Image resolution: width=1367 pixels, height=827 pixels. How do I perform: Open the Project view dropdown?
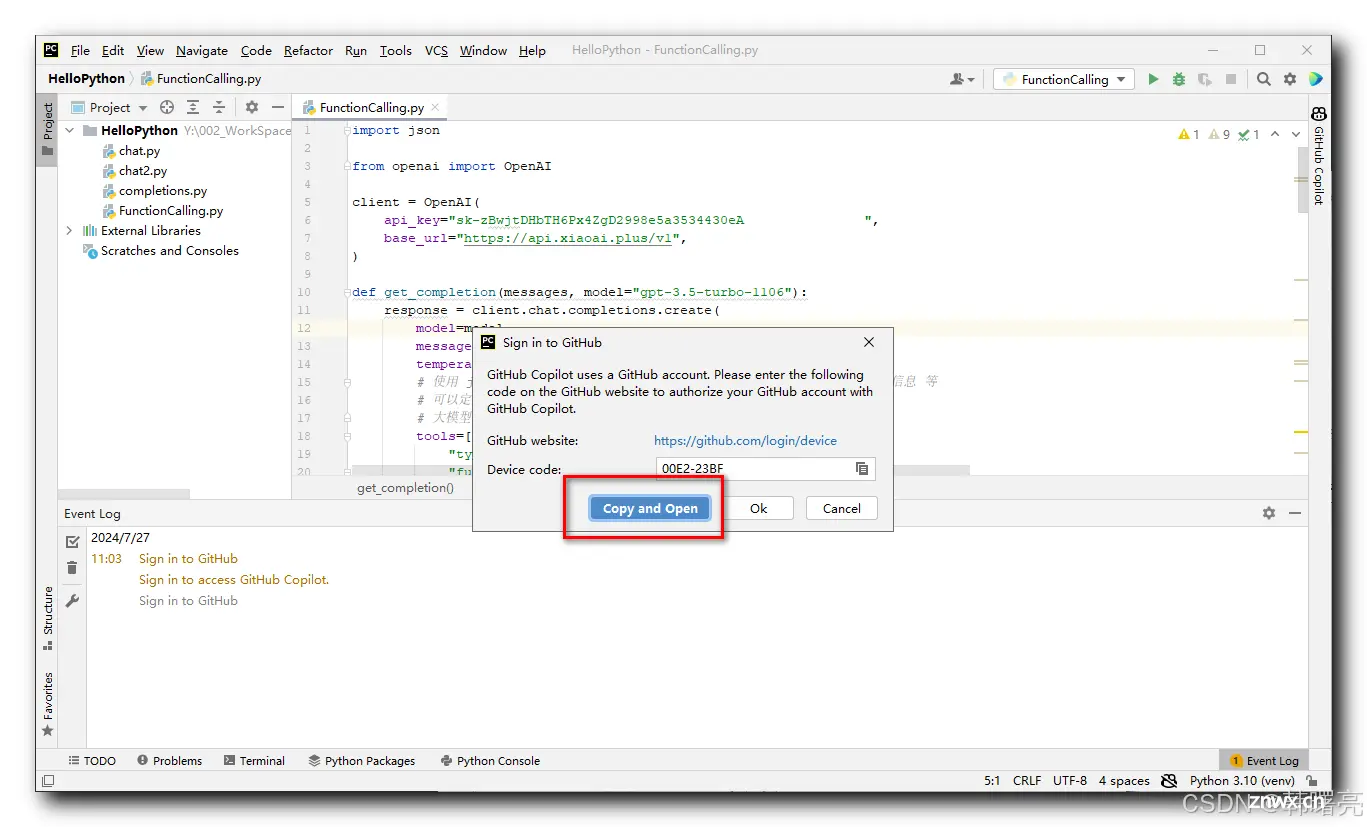pos(109,107)
